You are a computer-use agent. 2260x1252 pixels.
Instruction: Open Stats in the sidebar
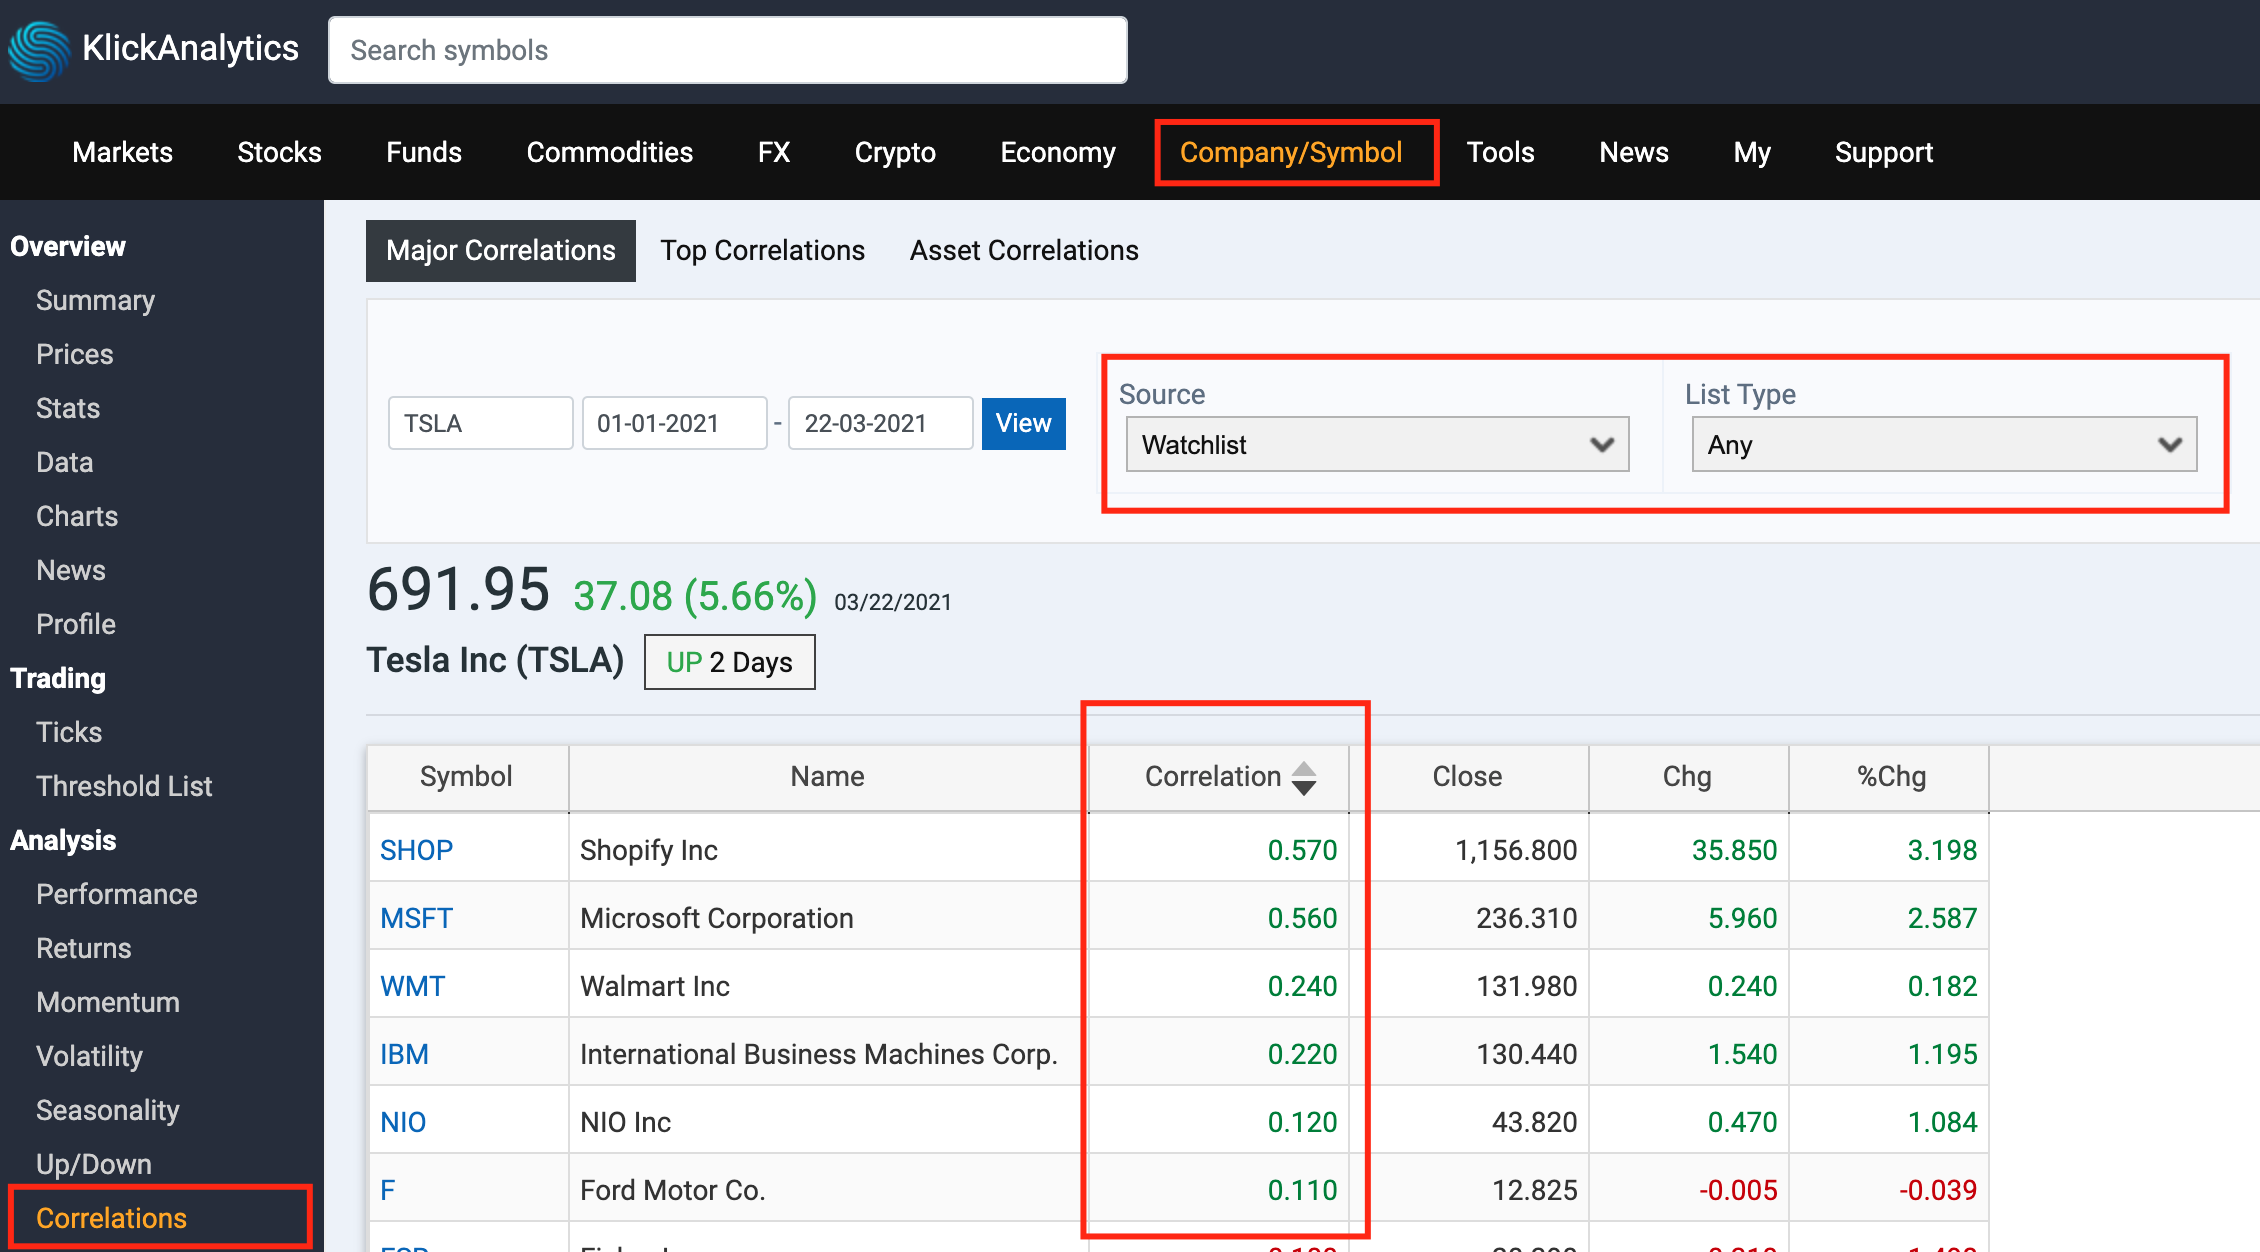[68, 408]
